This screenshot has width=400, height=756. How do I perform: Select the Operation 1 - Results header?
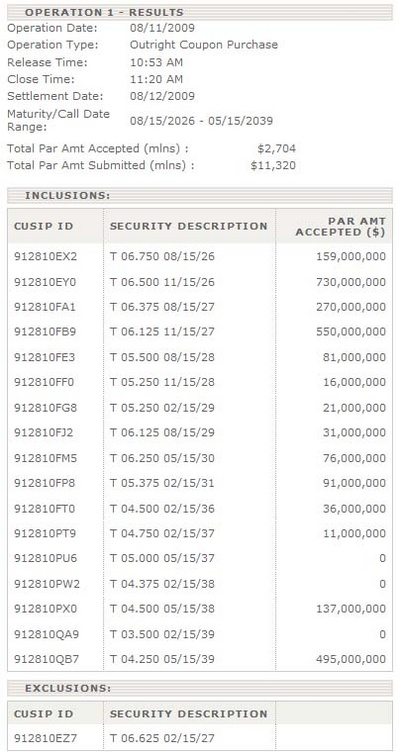(x=104, y=12)
